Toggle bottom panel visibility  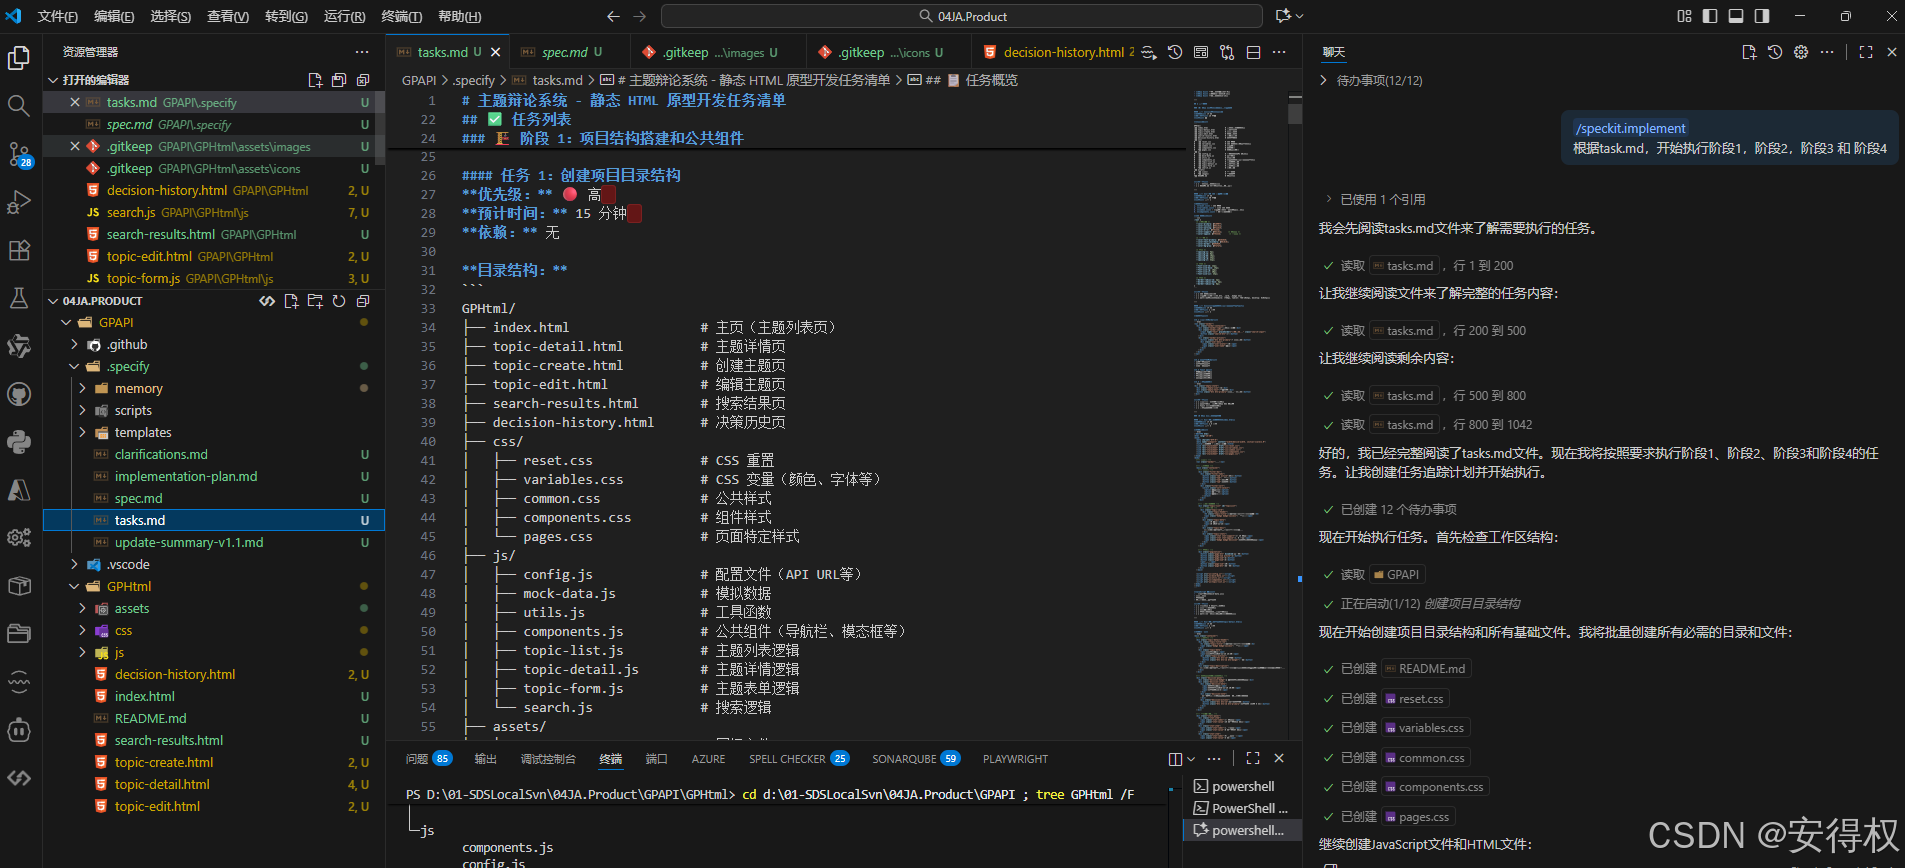[1736, 16]
